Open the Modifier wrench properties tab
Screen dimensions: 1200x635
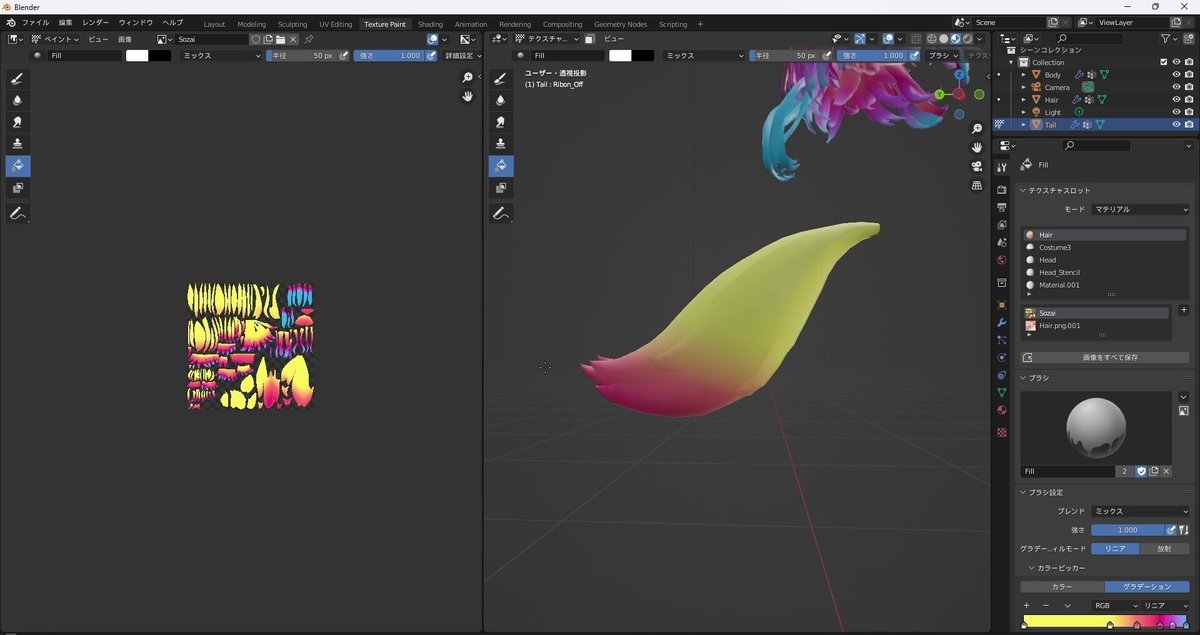(x=1001, y=322)
